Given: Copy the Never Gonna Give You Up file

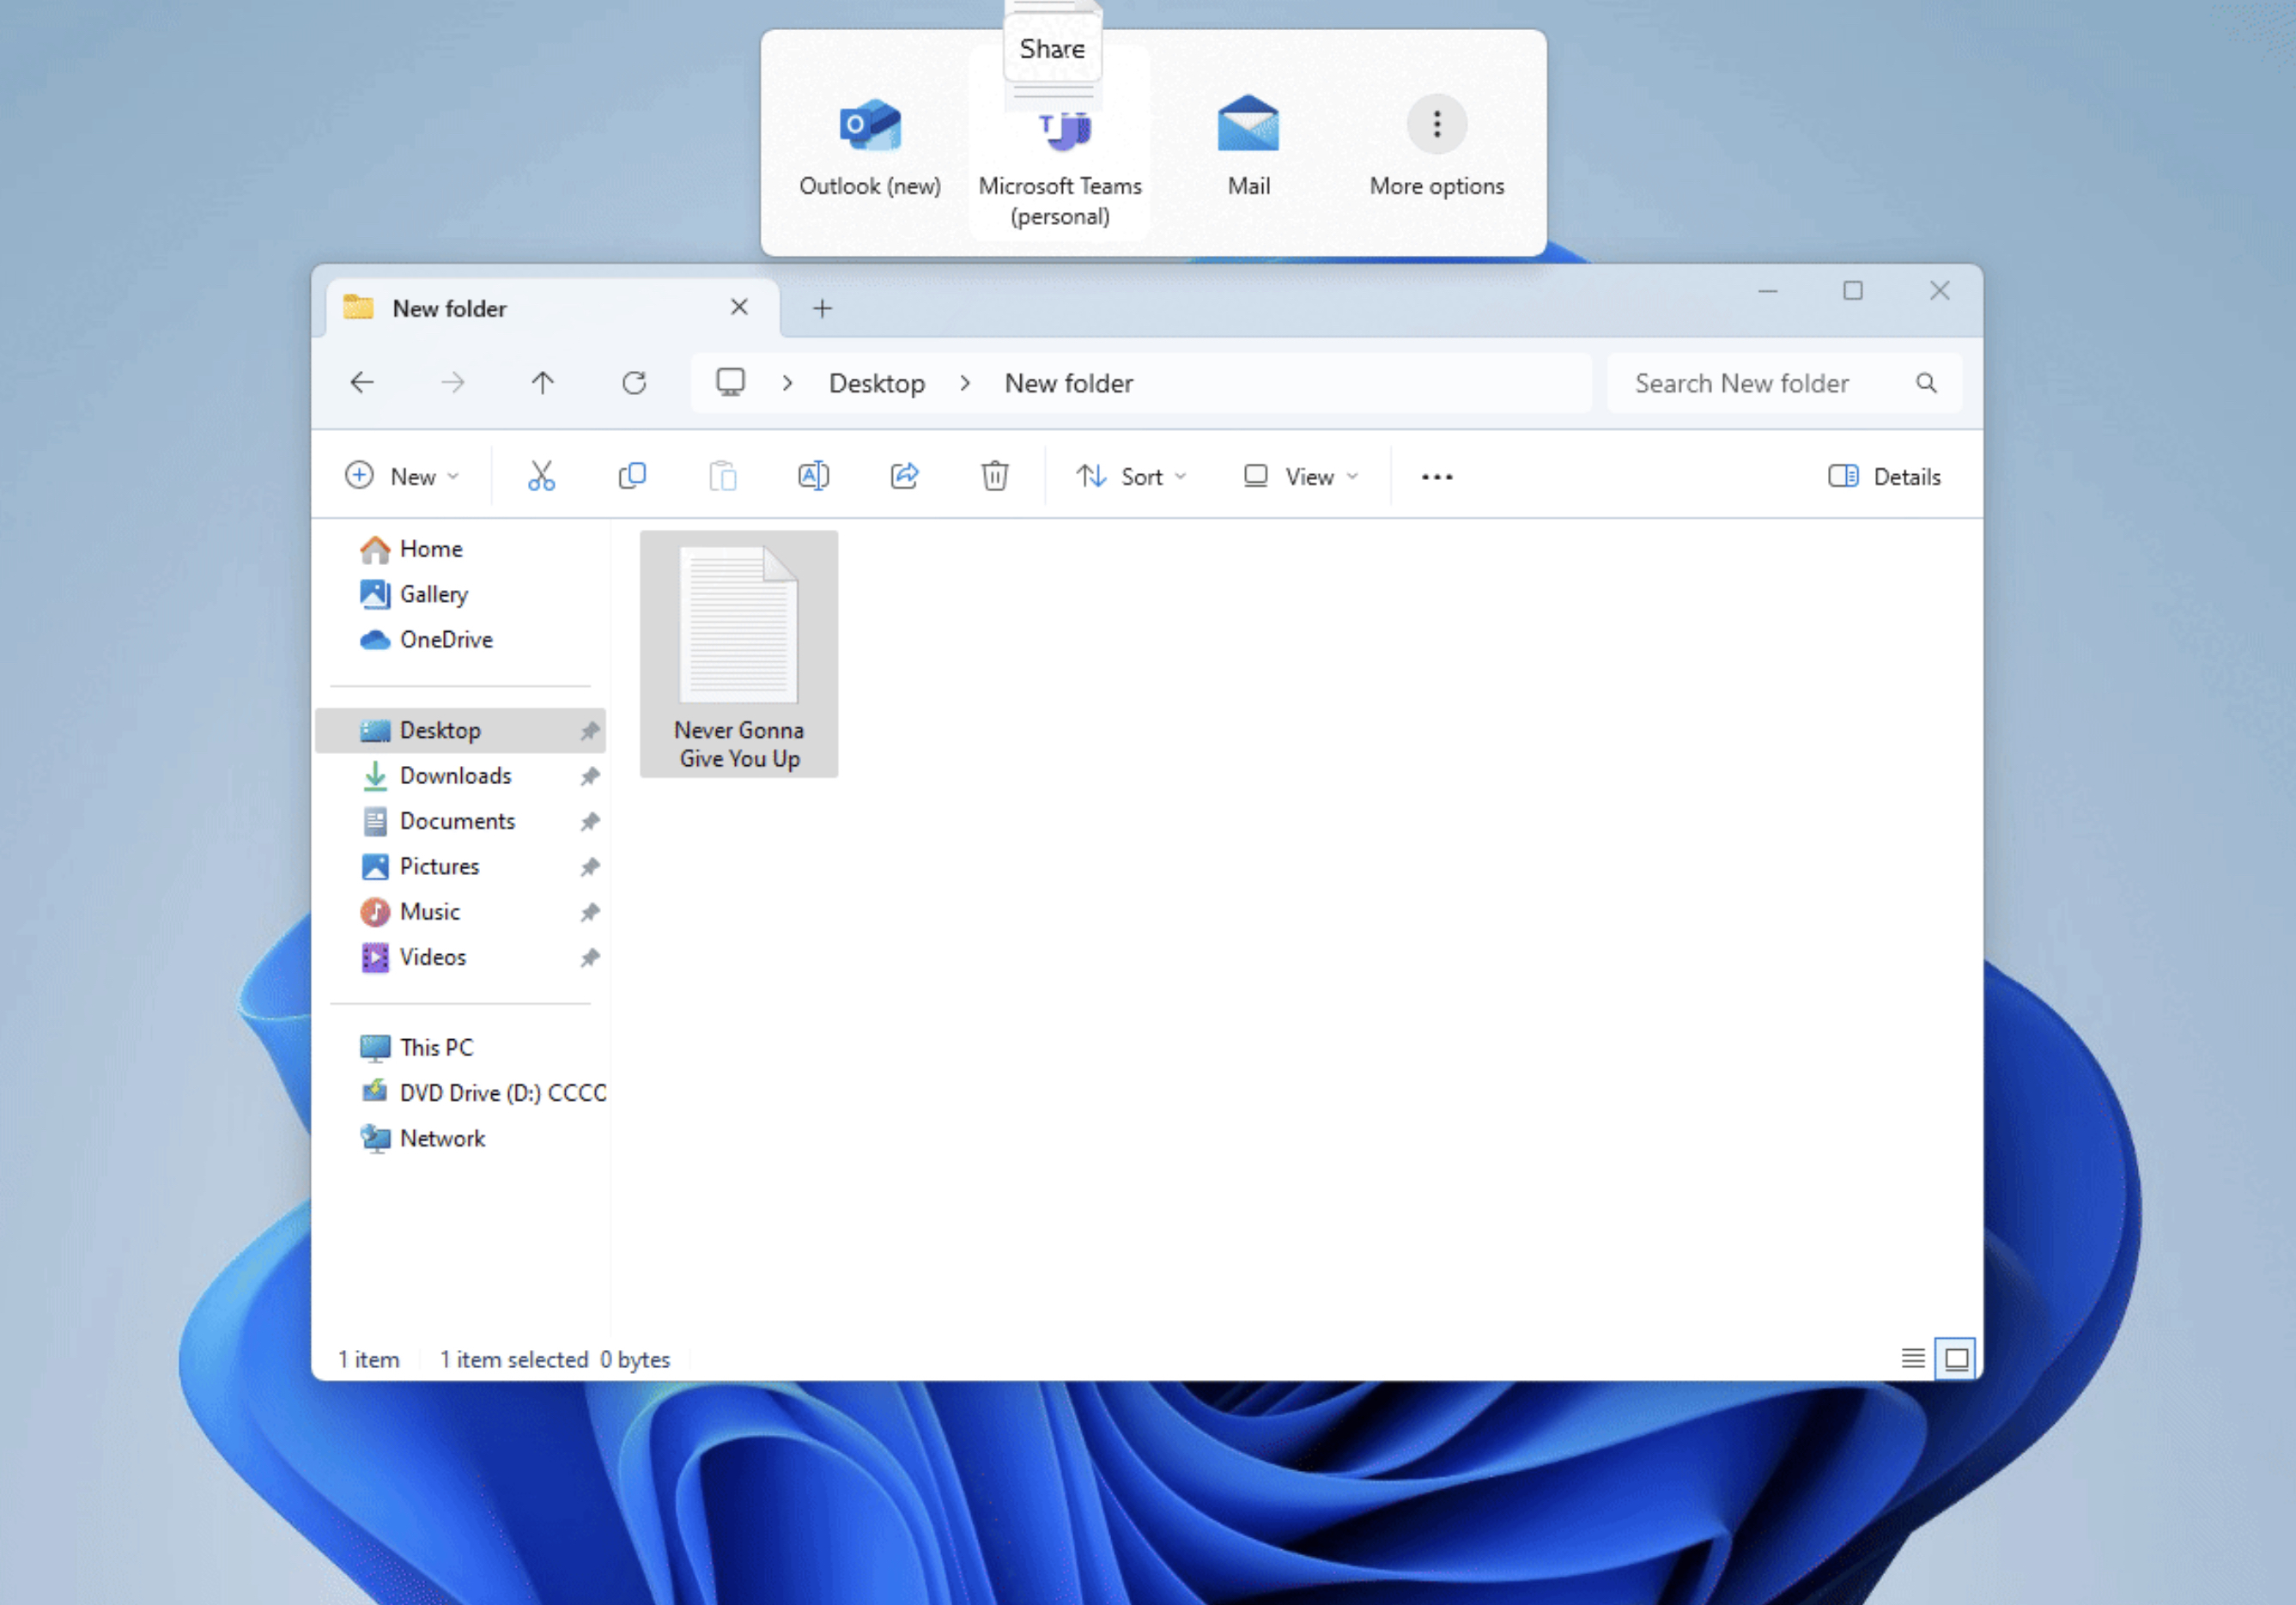Looking at the screenshot, I should (632, 476).
